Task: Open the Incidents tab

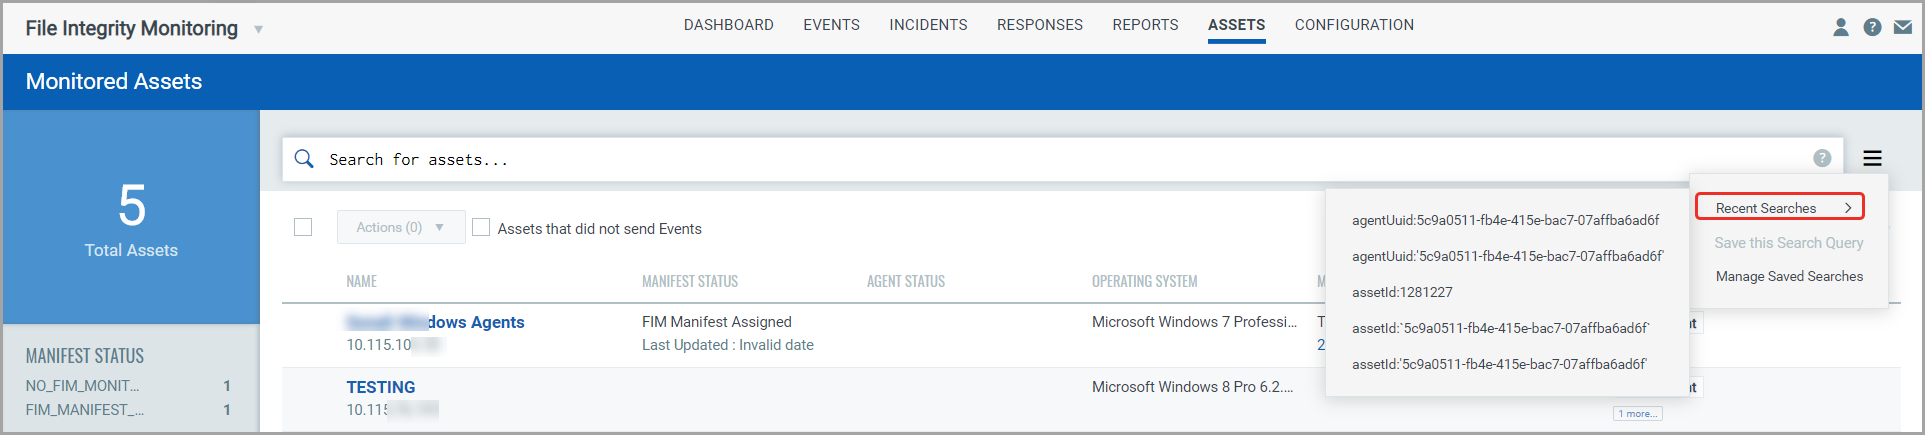Action: coord(928,25)
